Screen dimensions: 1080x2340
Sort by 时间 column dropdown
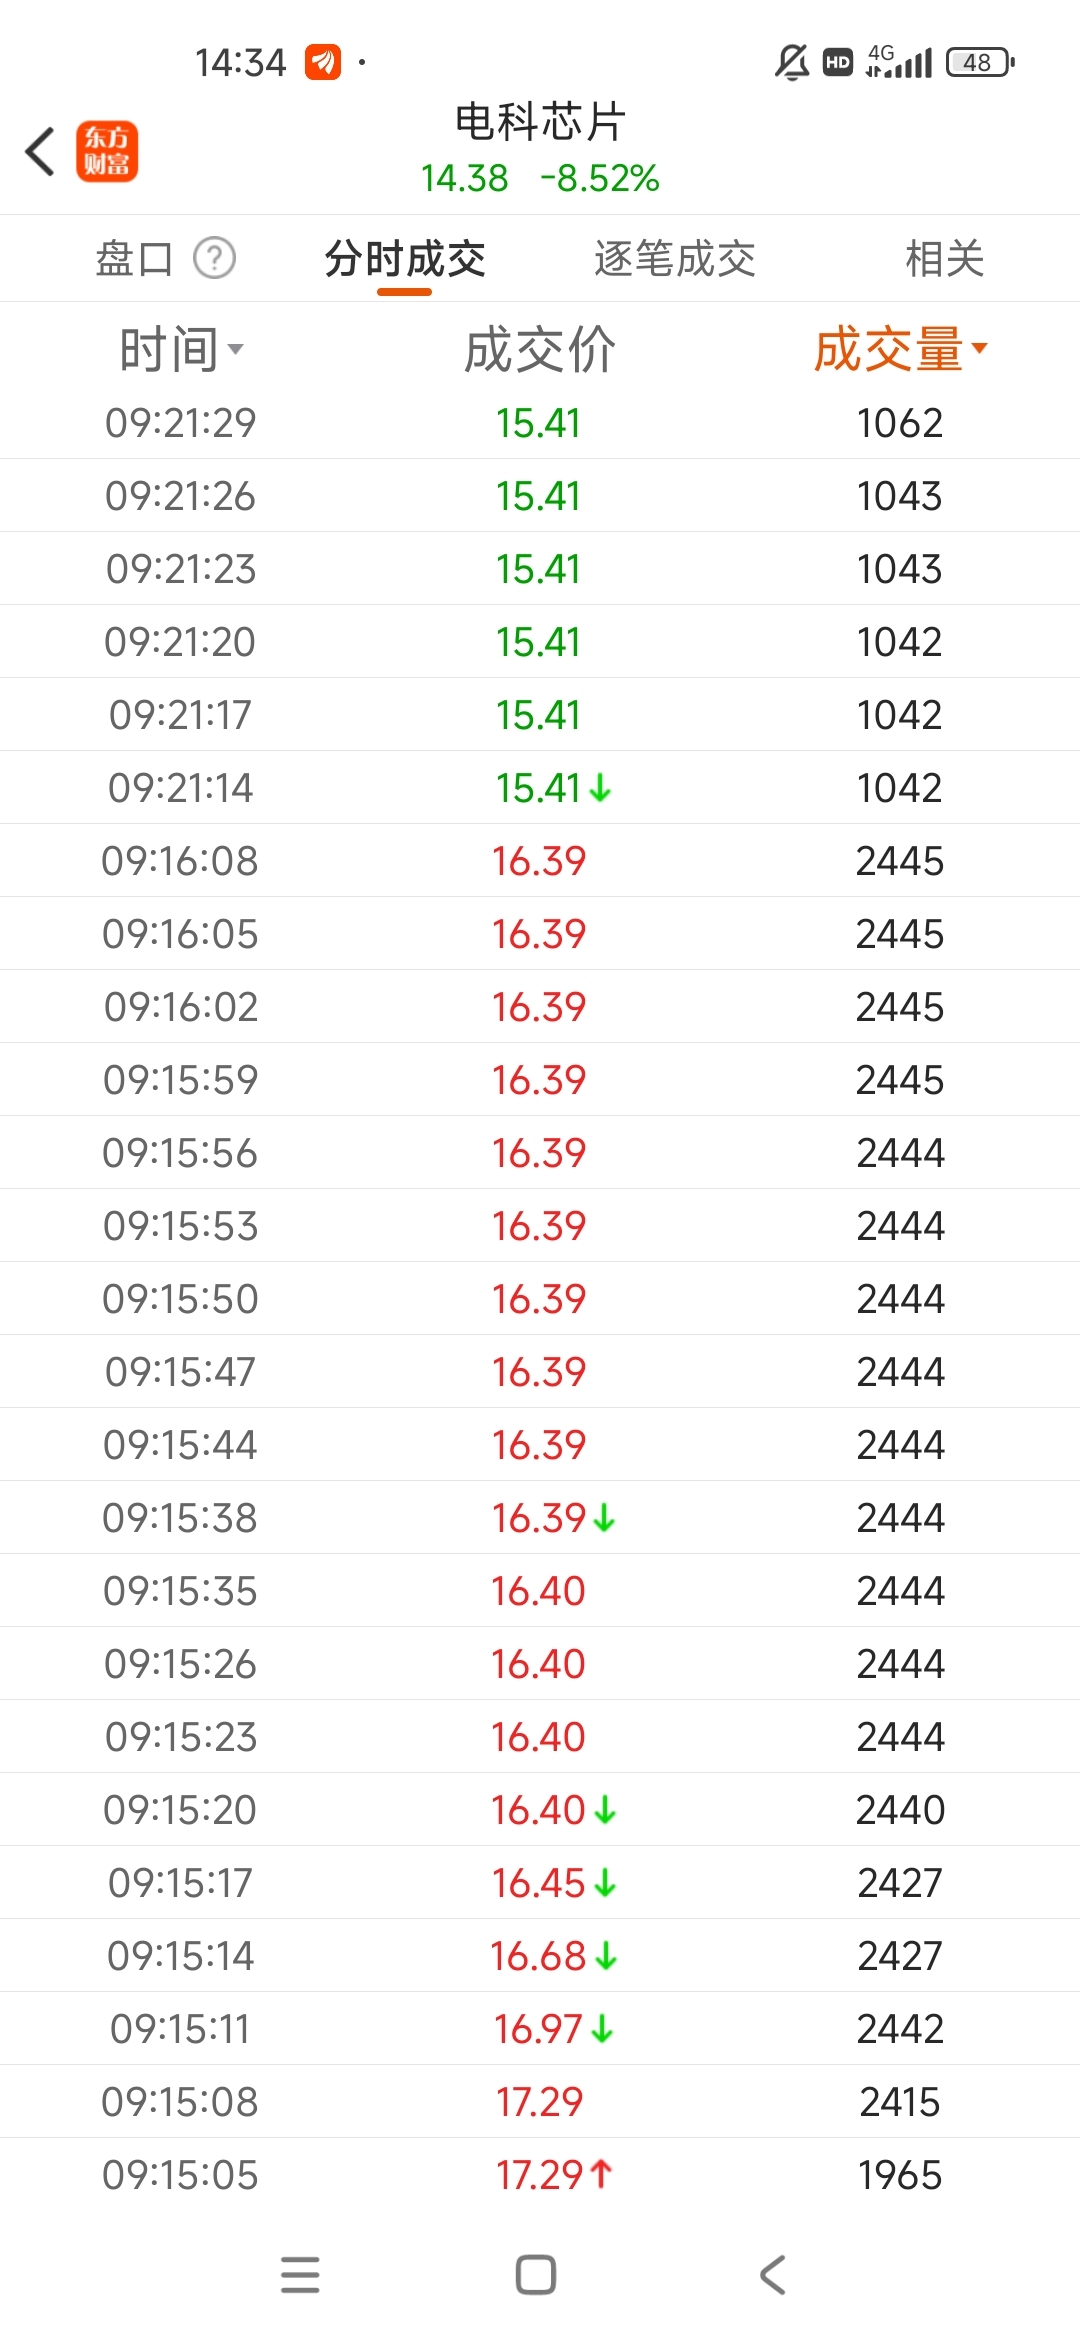[181, 349]
